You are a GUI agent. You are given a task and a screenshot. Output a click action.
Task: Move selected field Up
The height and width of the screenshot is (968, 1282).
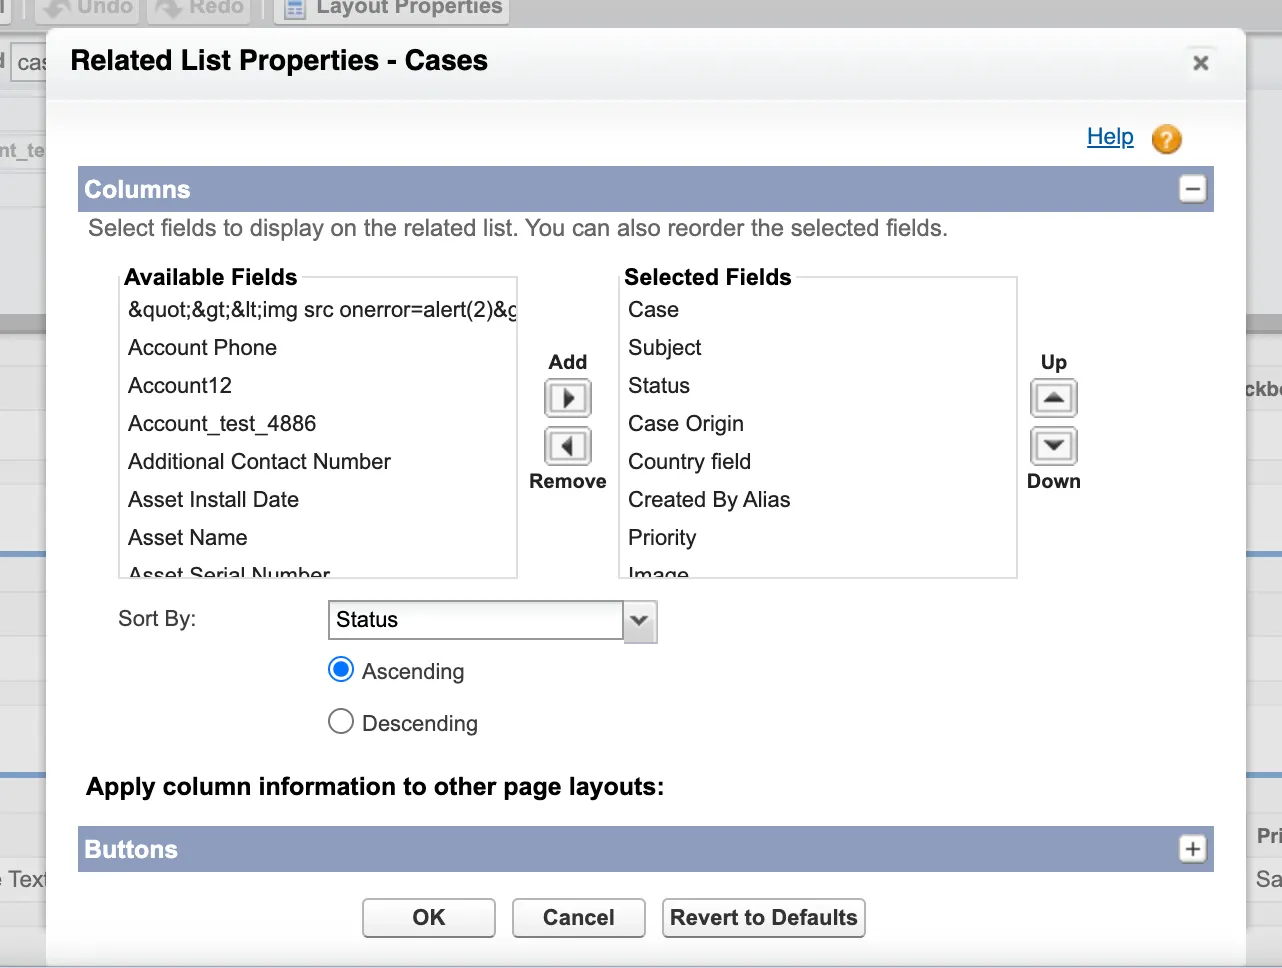[1053, 398]
